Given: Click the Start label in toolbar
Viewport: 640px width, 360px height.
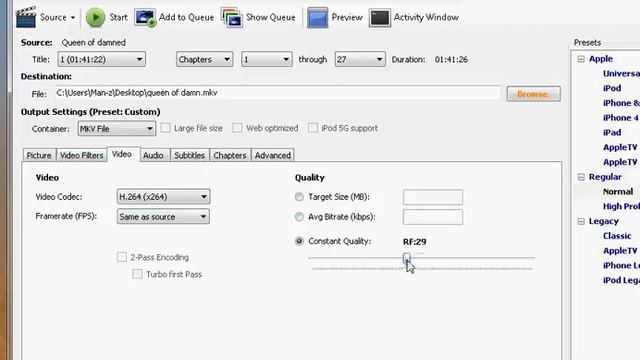Looking at the screenshot, I should pos(118,18).
